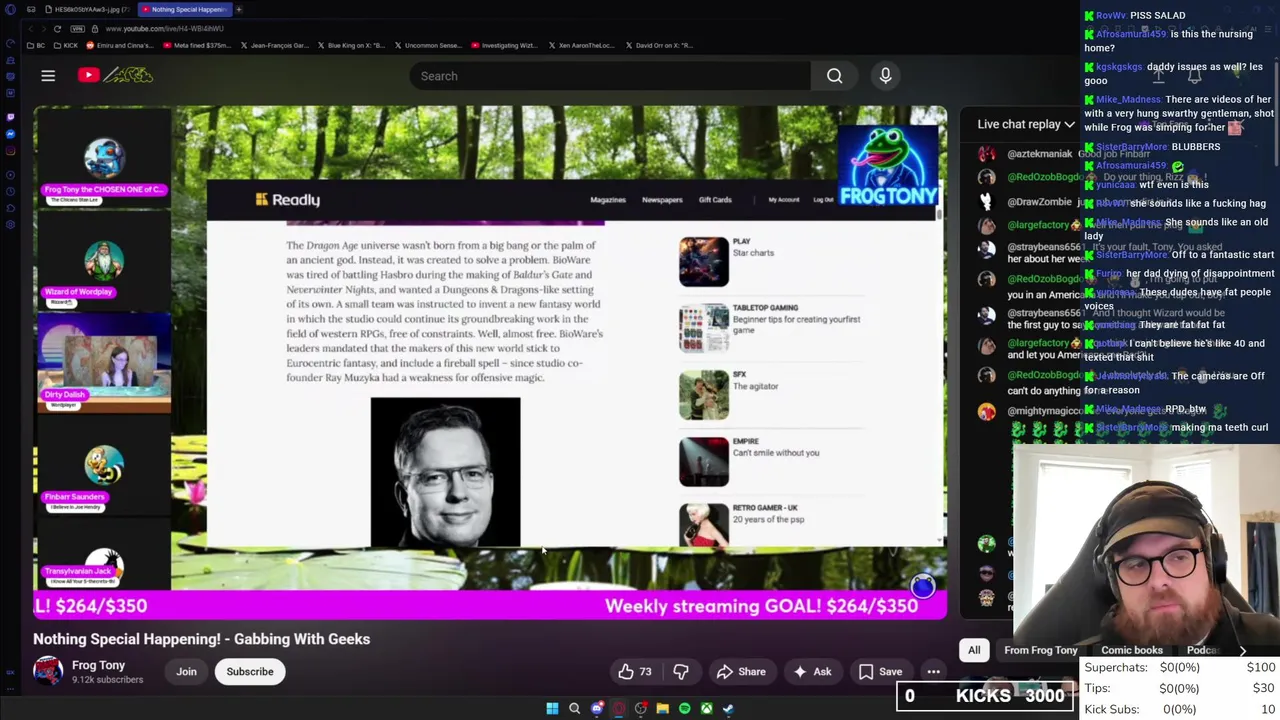Click the Subscribe button
Screen dimensions: 1280x720
tap(250, 672)
